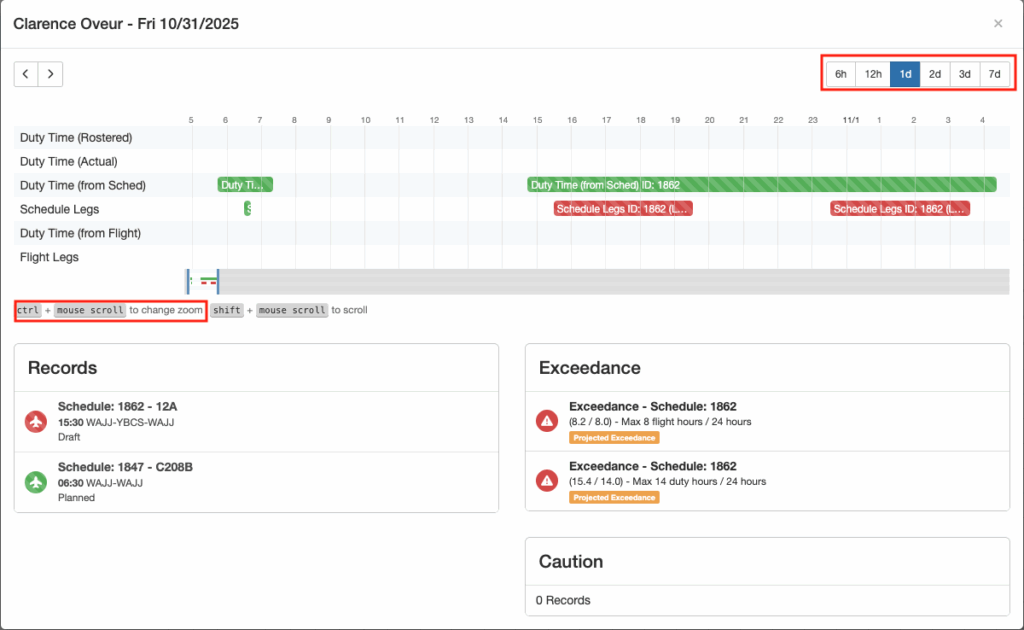Click the green plane icon for Schedule 1847
This screenshot has width=1024, height=630.
coord(36,482)
